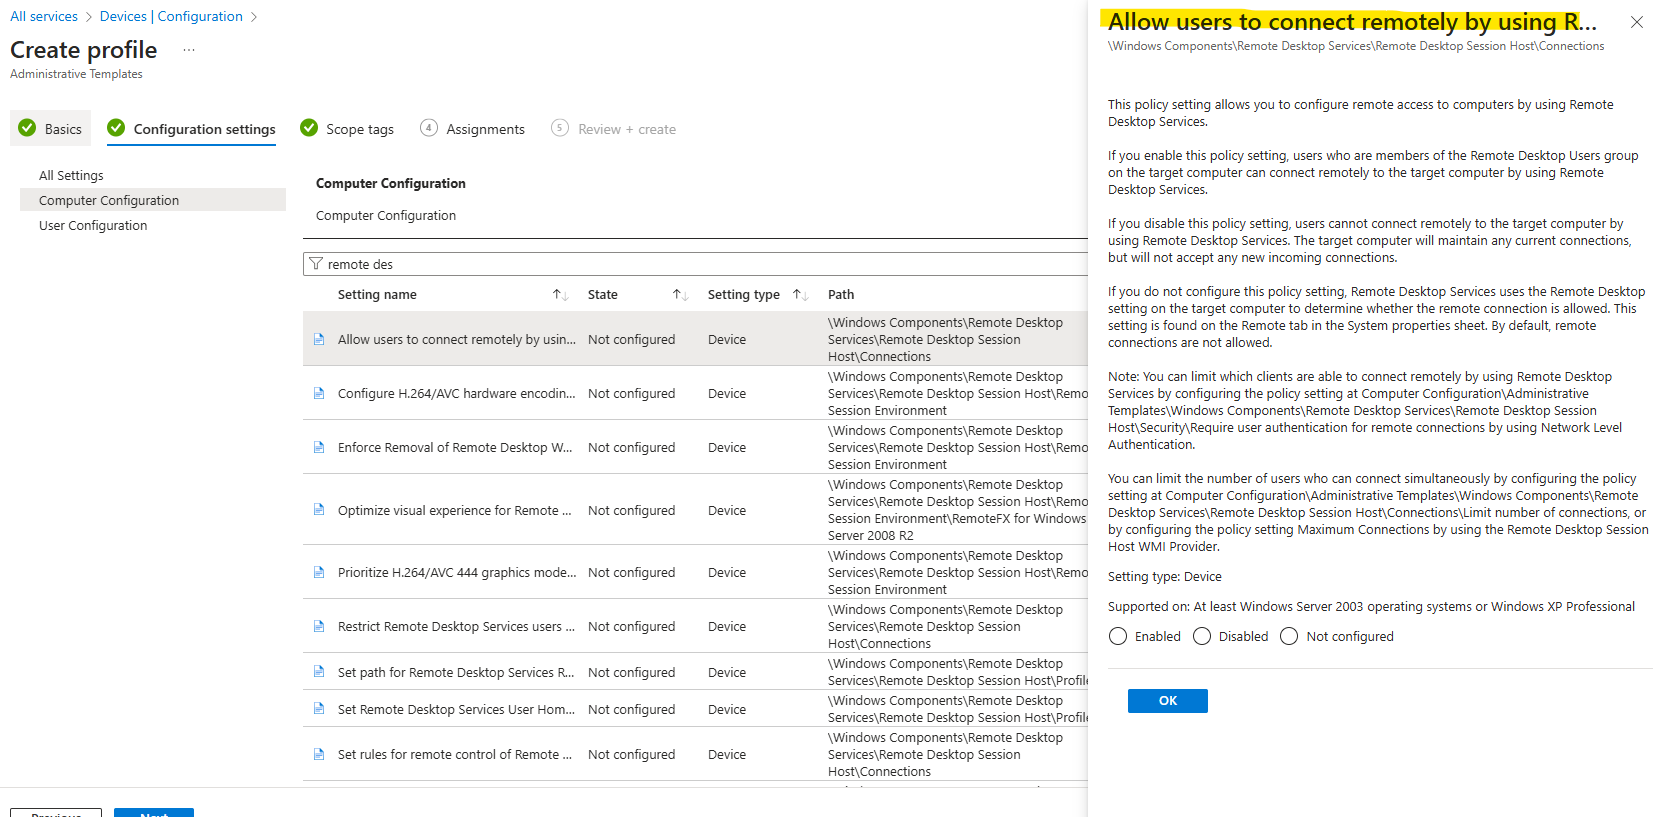Open 'Configure H.264/AVC hardware encodin...' setting

click(x=457, y=393)
